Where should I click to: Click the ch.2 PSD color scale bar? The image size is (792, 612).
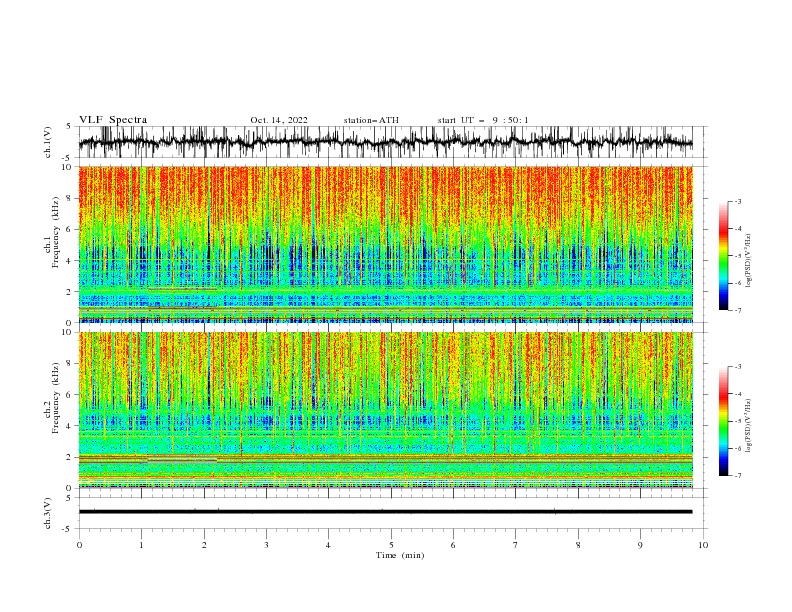pyautogui.click(x=723, y=421)
